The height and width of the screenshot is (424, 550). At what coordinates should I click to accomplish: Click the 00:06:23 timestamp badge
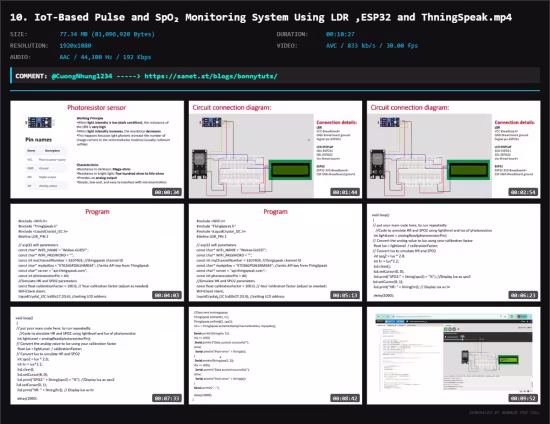pyautogui.click(x=524, y=295)
